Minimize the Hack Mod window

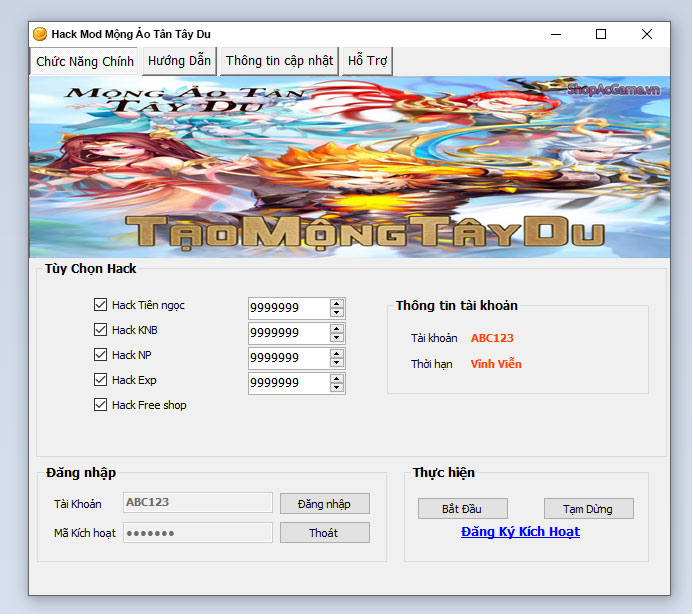tap(556, 34)
